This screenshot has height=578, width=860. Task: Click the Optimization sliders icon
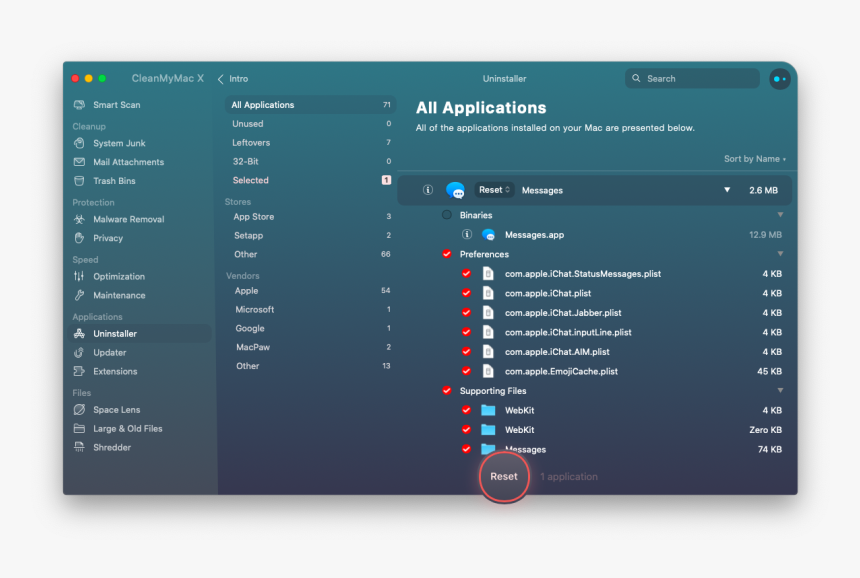(x=80, y=276)
